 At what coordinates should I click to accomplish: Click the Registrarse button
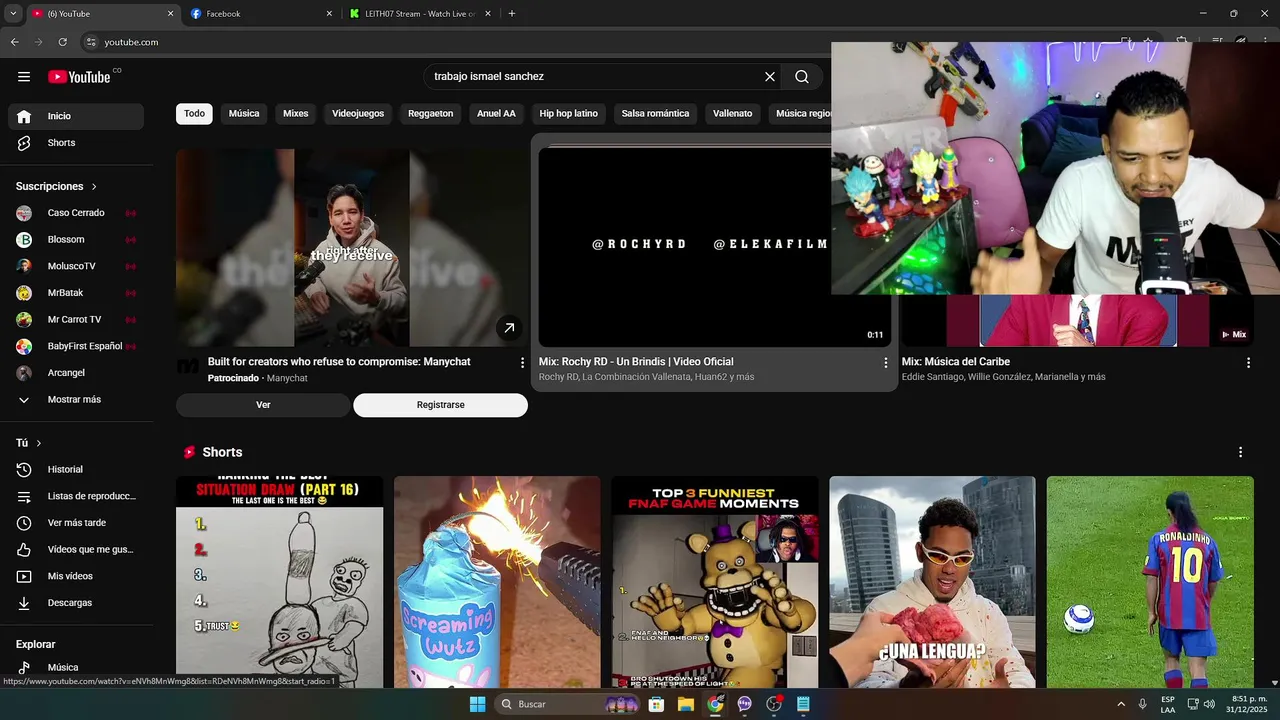coord(440,405)
